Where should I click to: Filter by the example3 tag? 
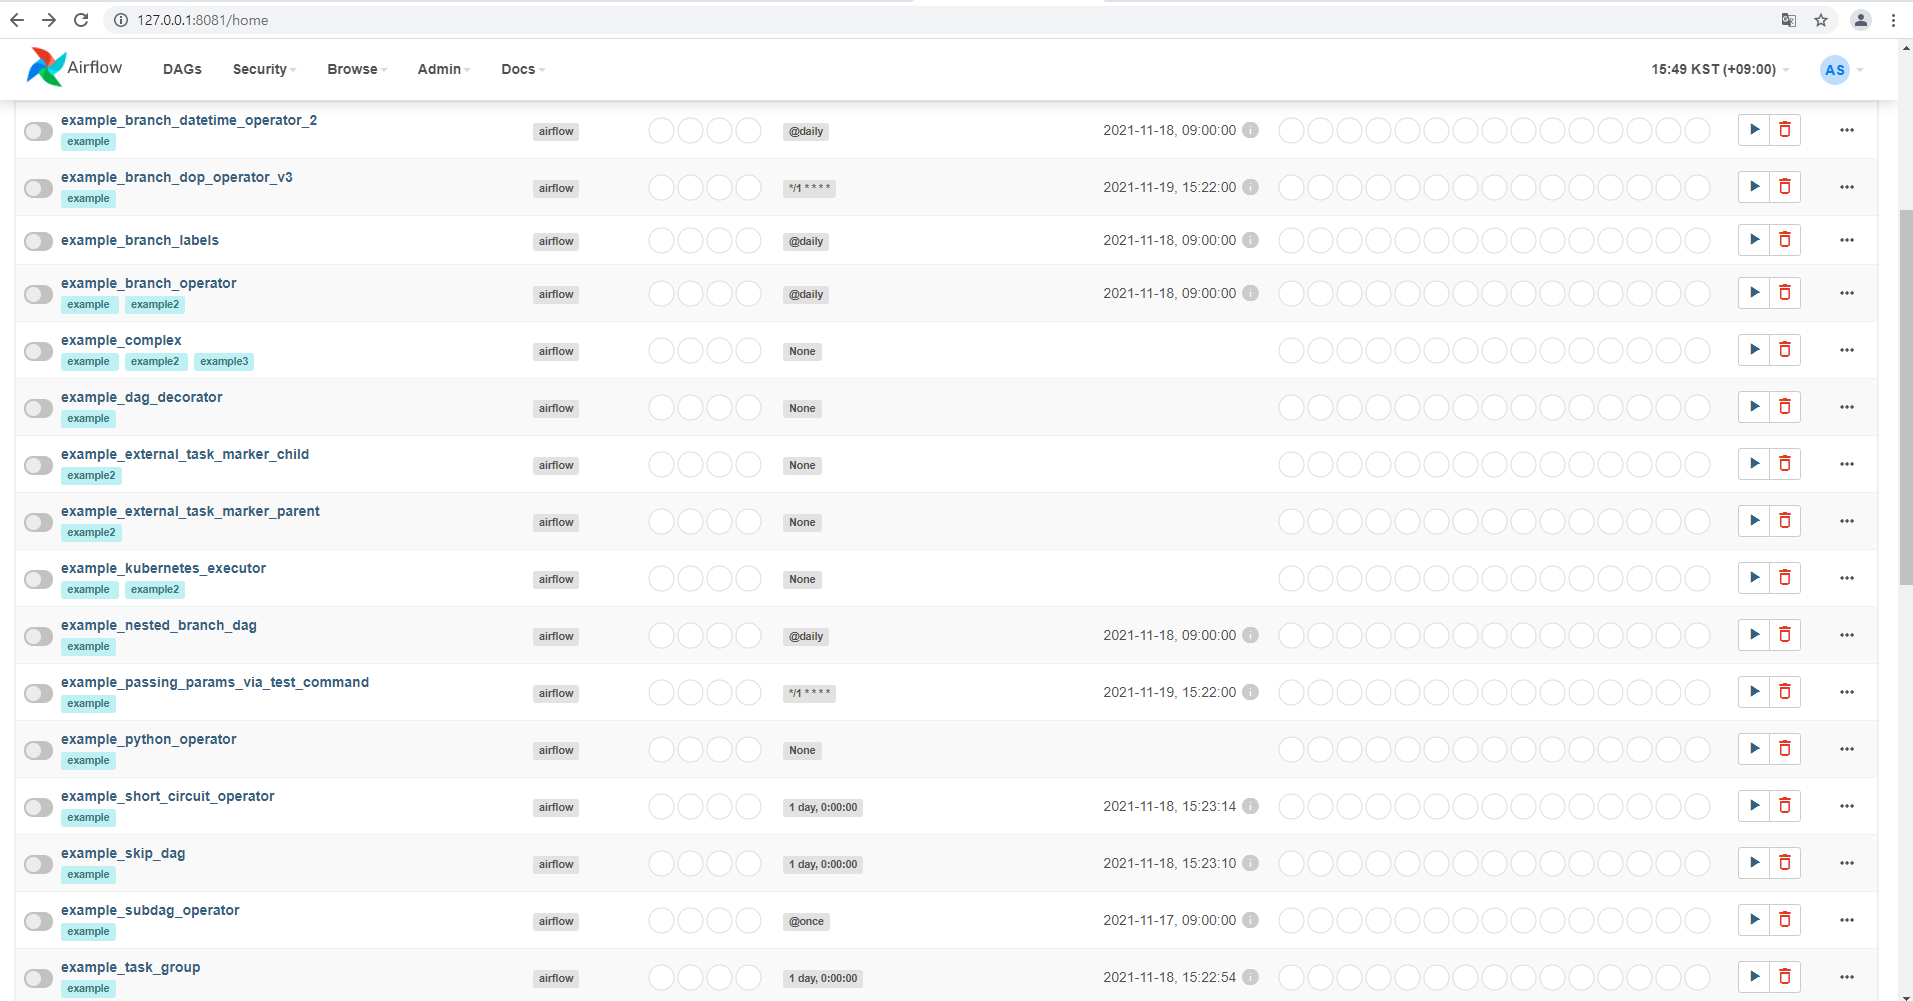click(224, 362)
